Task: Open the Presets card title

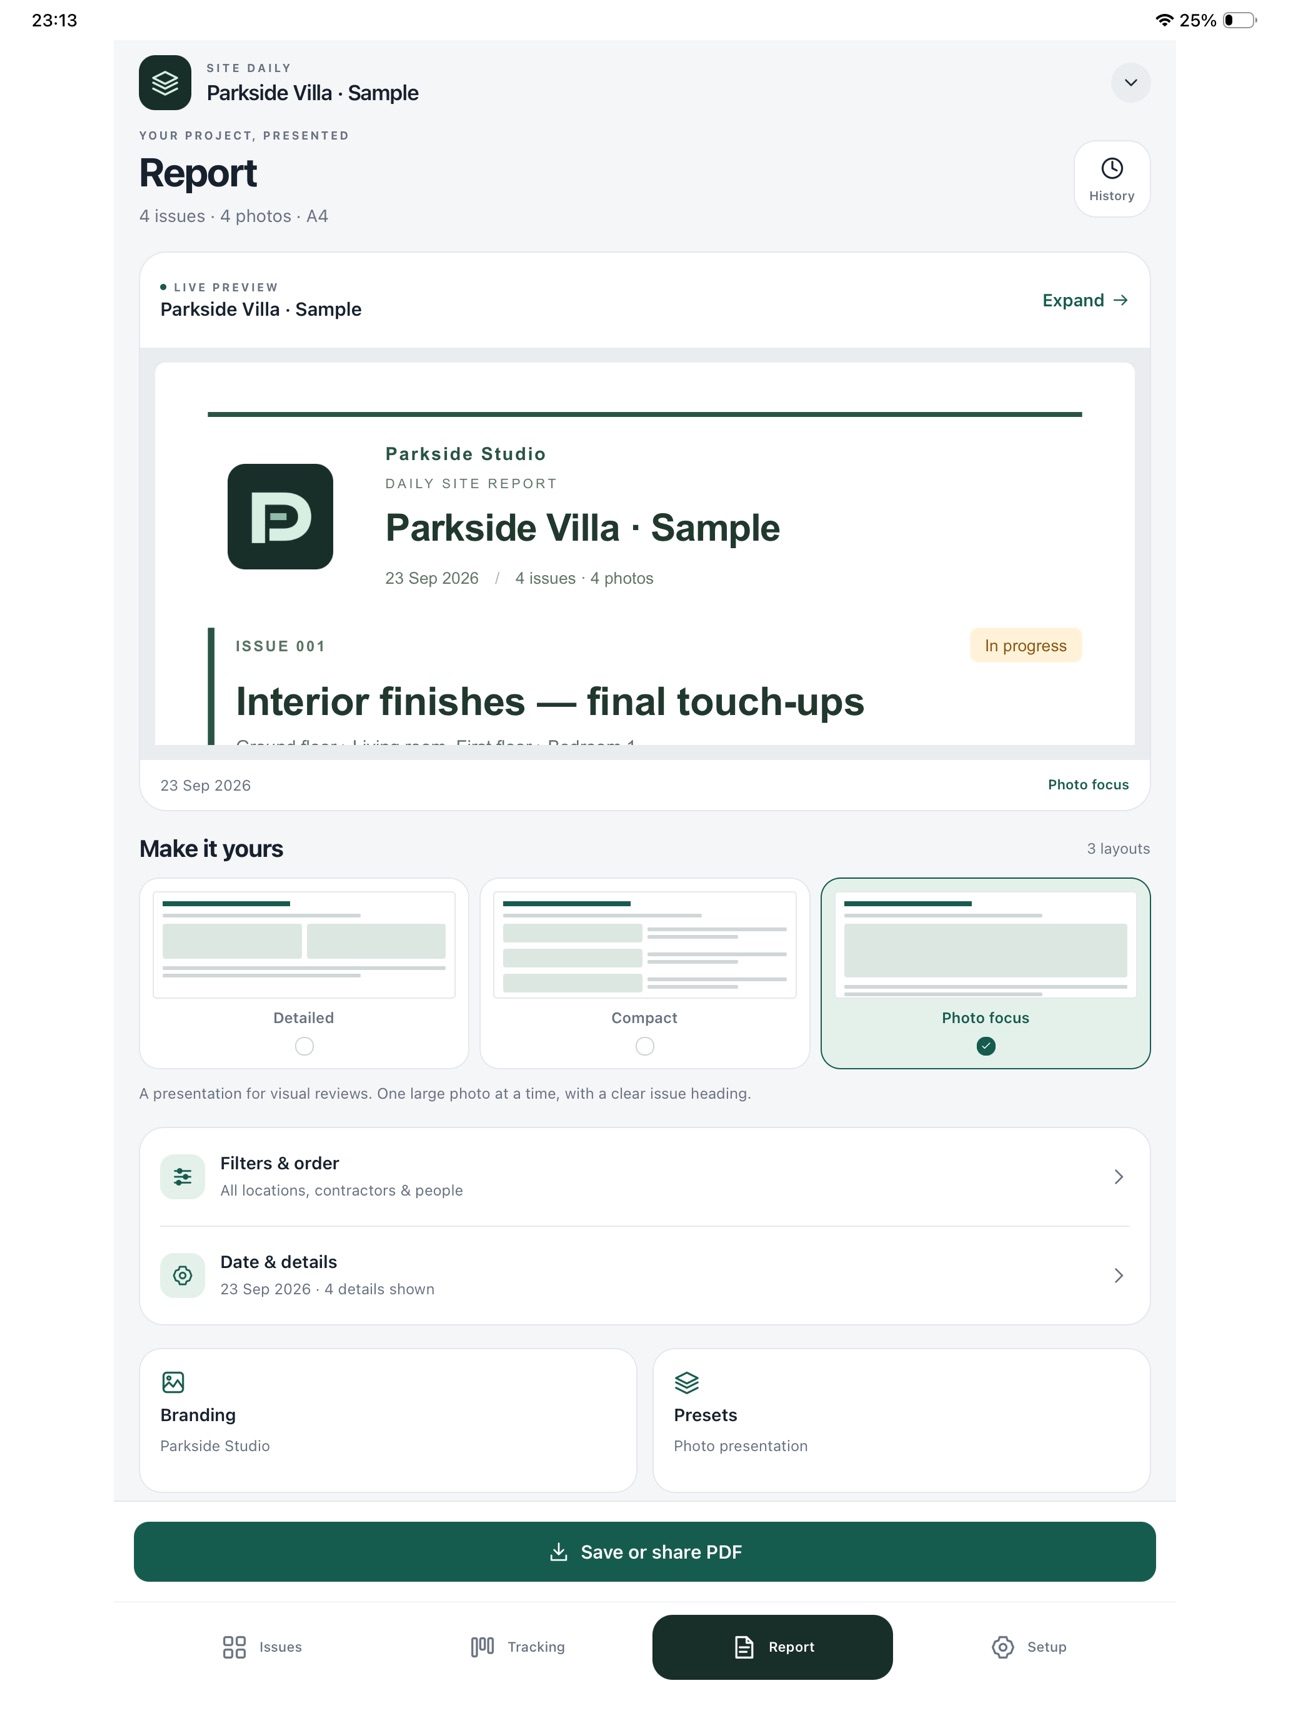Action: tap(705, 1415)
